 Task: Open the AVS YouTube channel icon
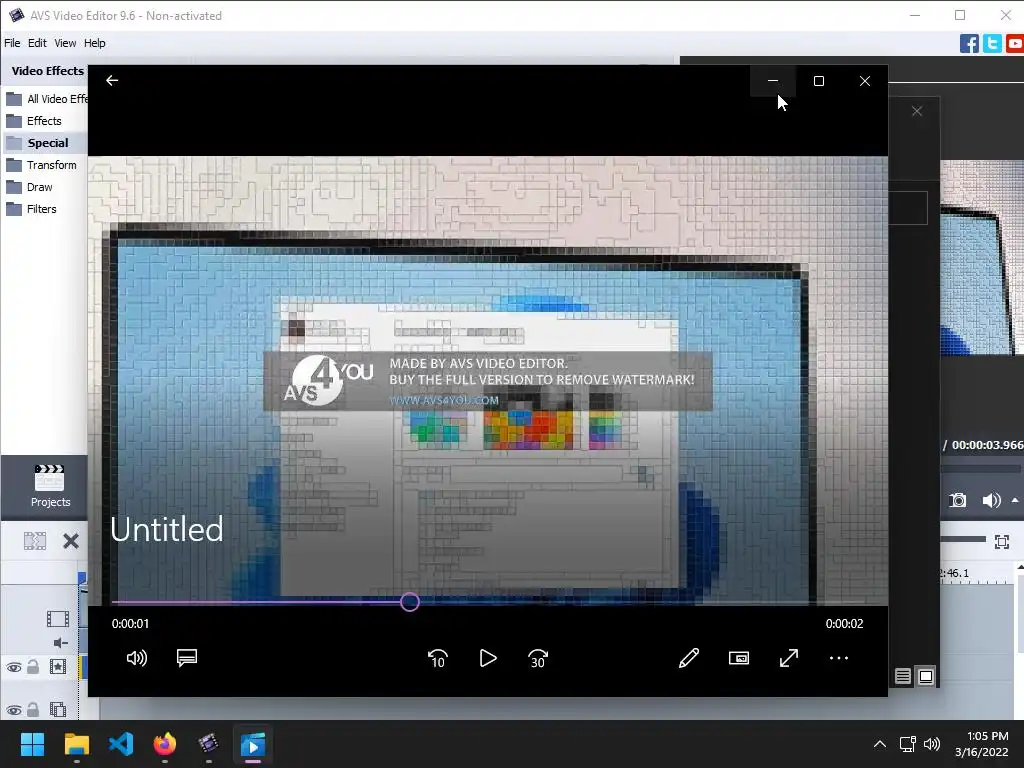(x=1015, y=44)
